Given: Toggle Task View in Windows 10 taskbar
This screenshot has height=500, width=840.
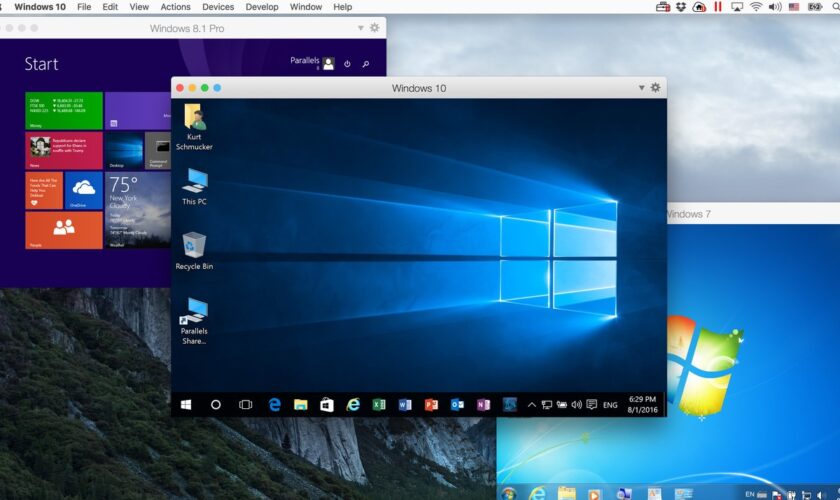Looking at the screenshot, I should (x=245, y=405).
